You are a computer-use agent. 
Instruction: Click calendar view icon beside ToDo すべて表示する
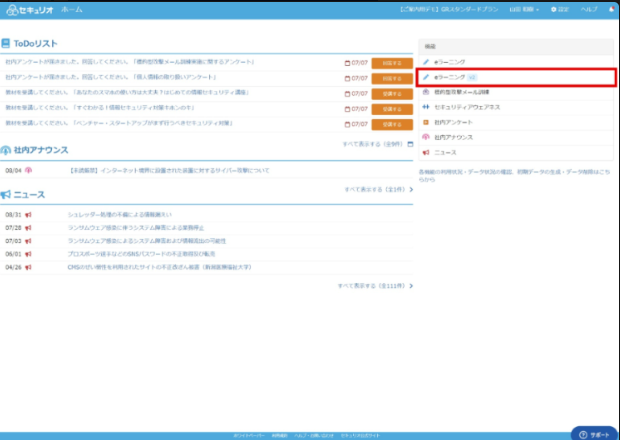point(410,144)
